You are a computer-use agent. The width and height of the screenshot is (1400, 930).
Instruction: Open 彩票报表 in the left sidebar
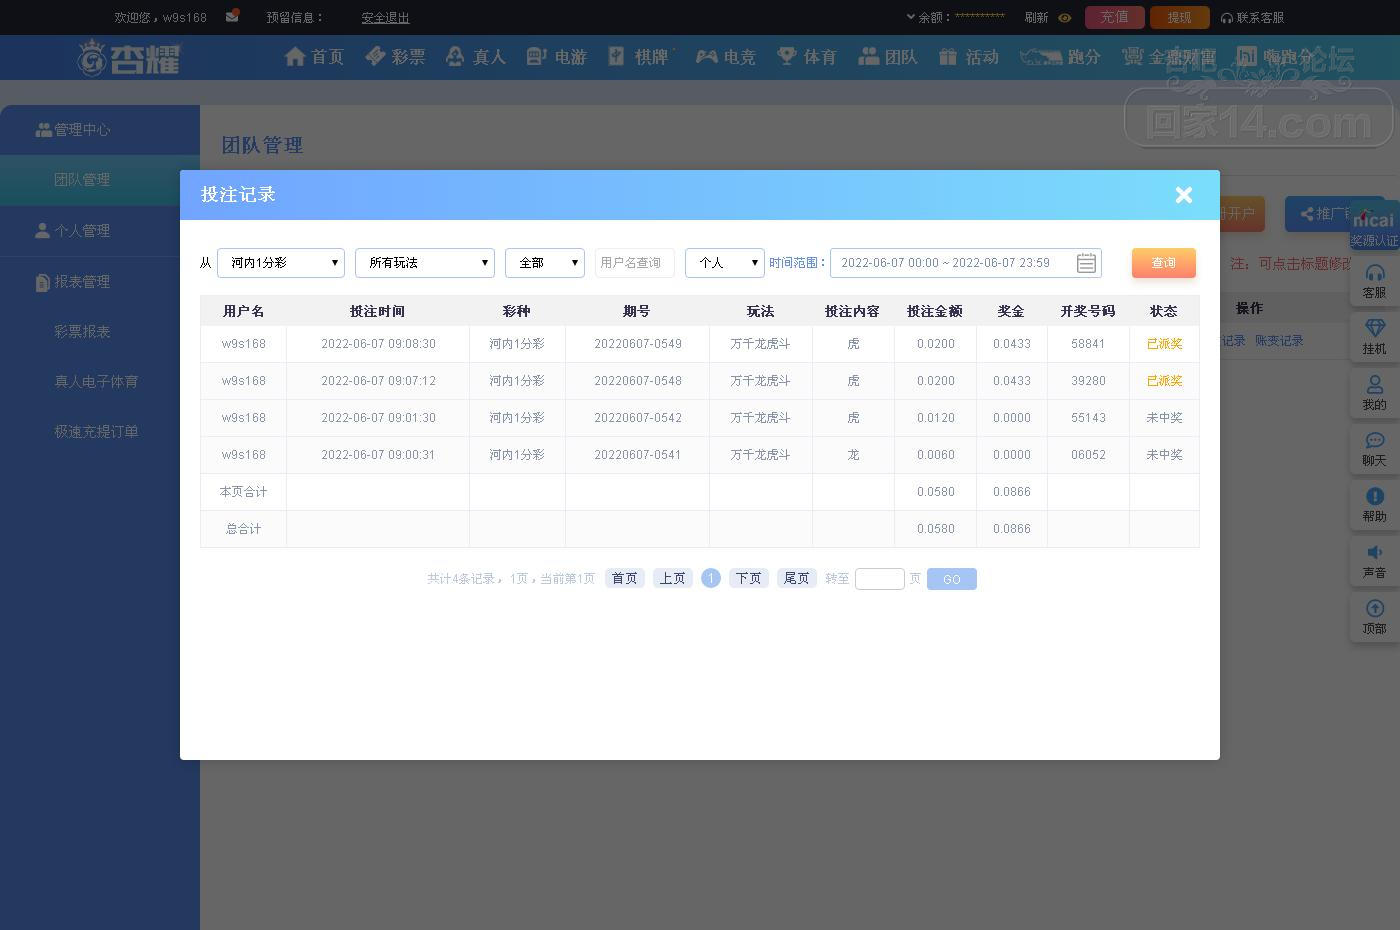83,332
